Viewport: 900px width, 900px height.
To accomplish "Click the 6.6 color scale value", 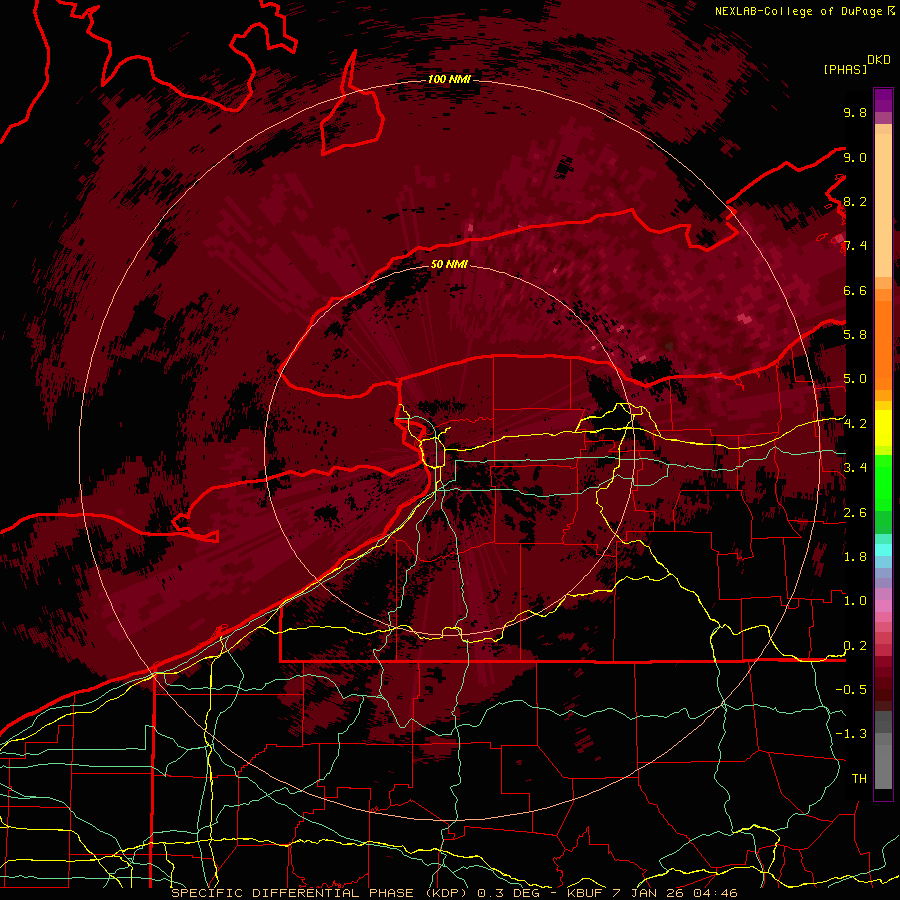I will coord(855,290).
